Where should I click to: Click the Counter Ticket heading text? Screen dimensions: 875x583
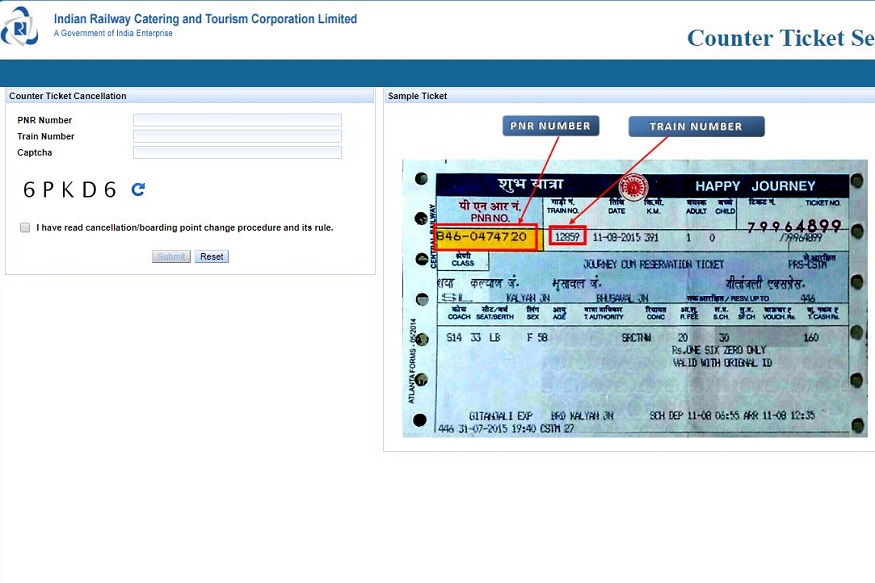point(781,38)
